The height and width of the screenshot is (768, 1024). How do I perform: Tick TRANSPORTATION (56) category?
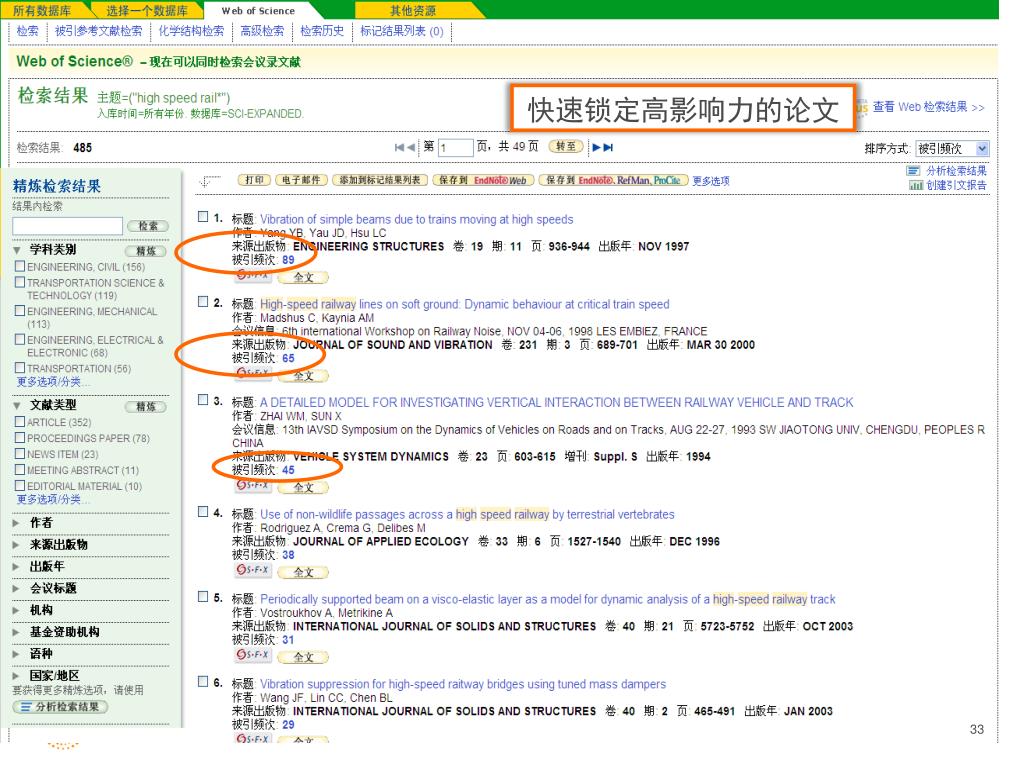(20, 368)
